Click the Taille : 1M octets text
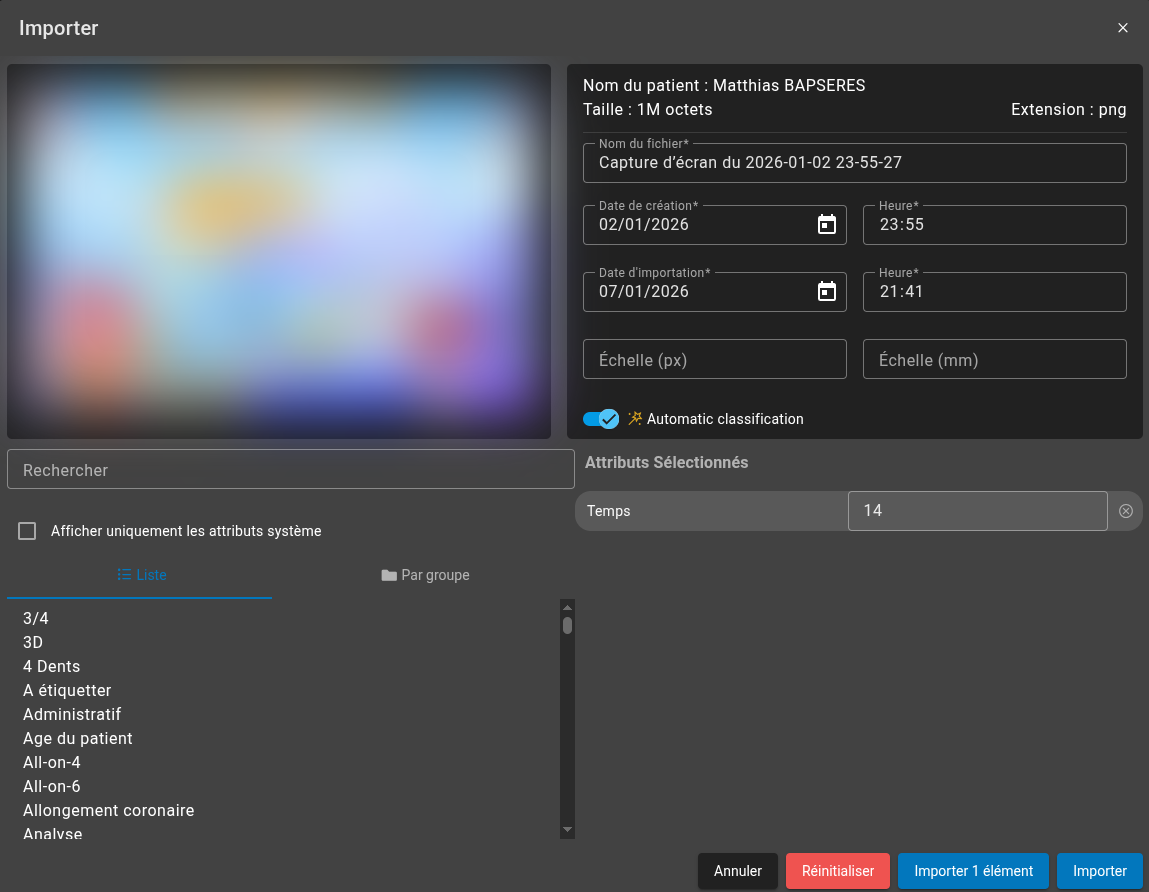1149x892 pixels. 648,109
